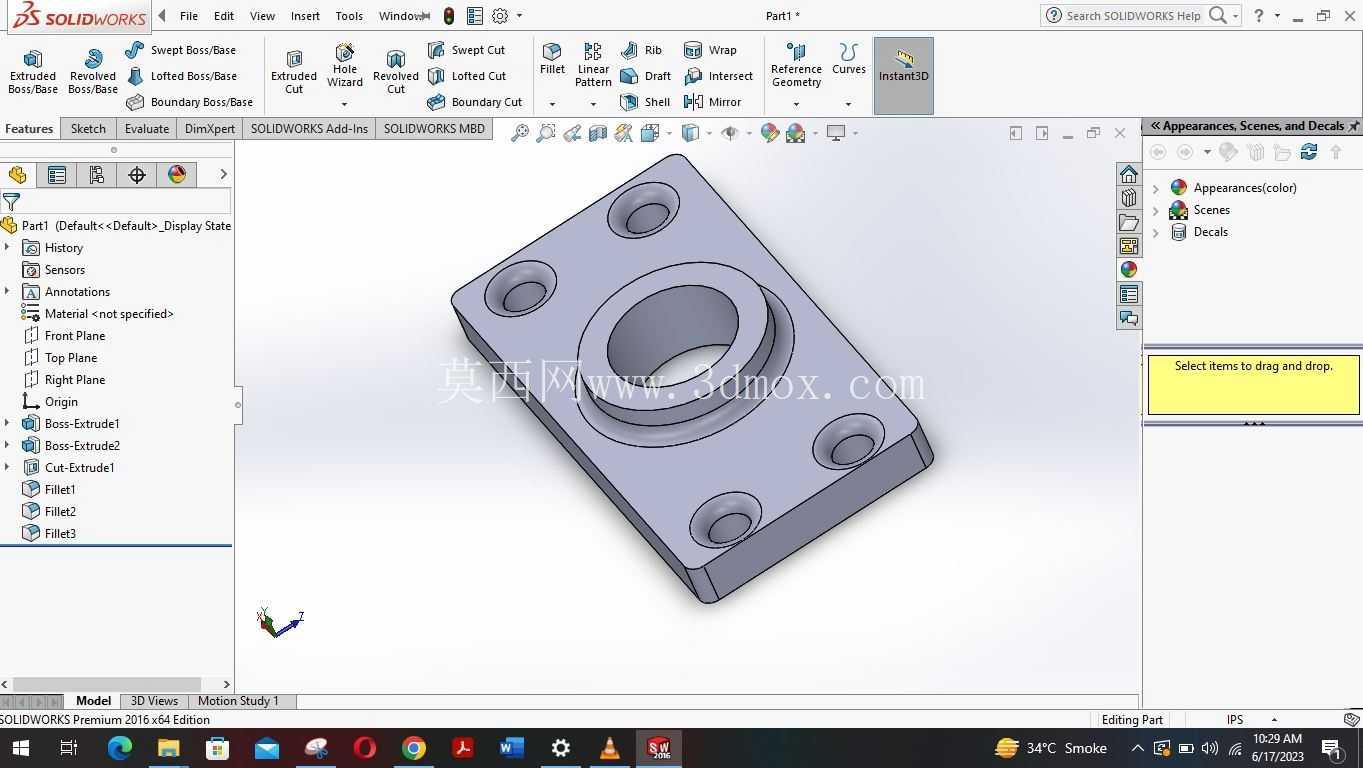Viewport: 1363px width, 768px height.
Task: Expand the History folder
Action: [x=7, y=248]
